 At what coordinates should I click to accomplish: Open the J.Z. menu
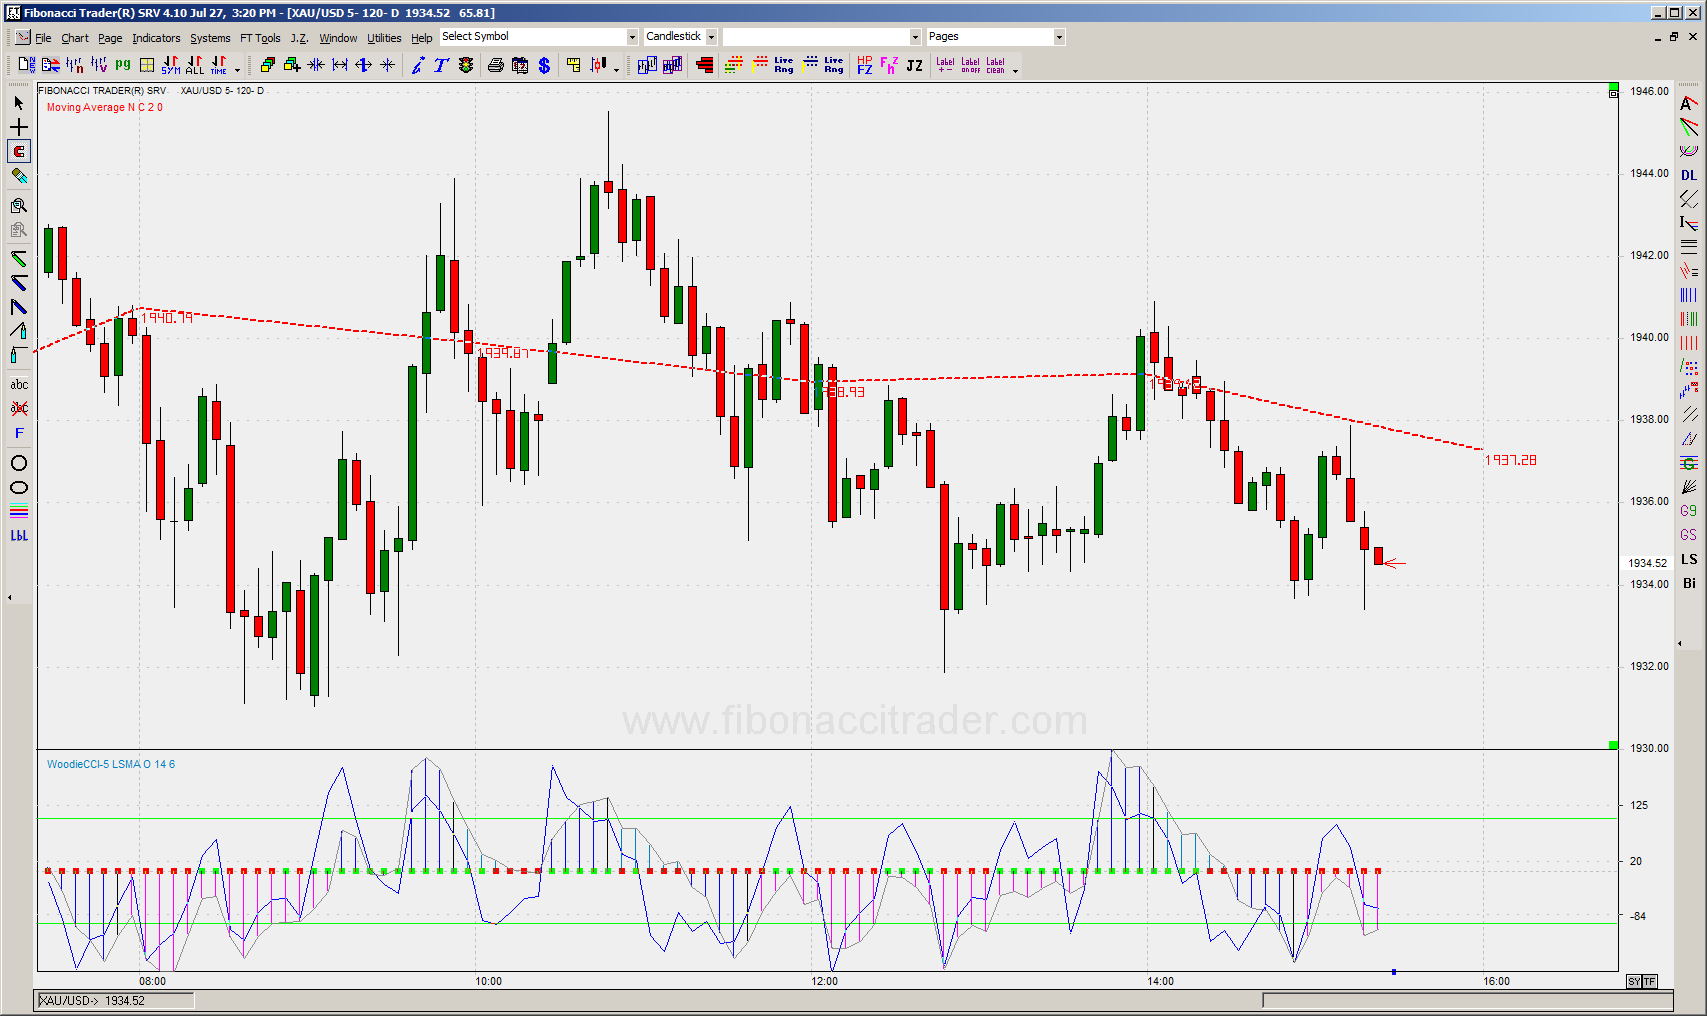pyautogui.click(x=299, y=38)
